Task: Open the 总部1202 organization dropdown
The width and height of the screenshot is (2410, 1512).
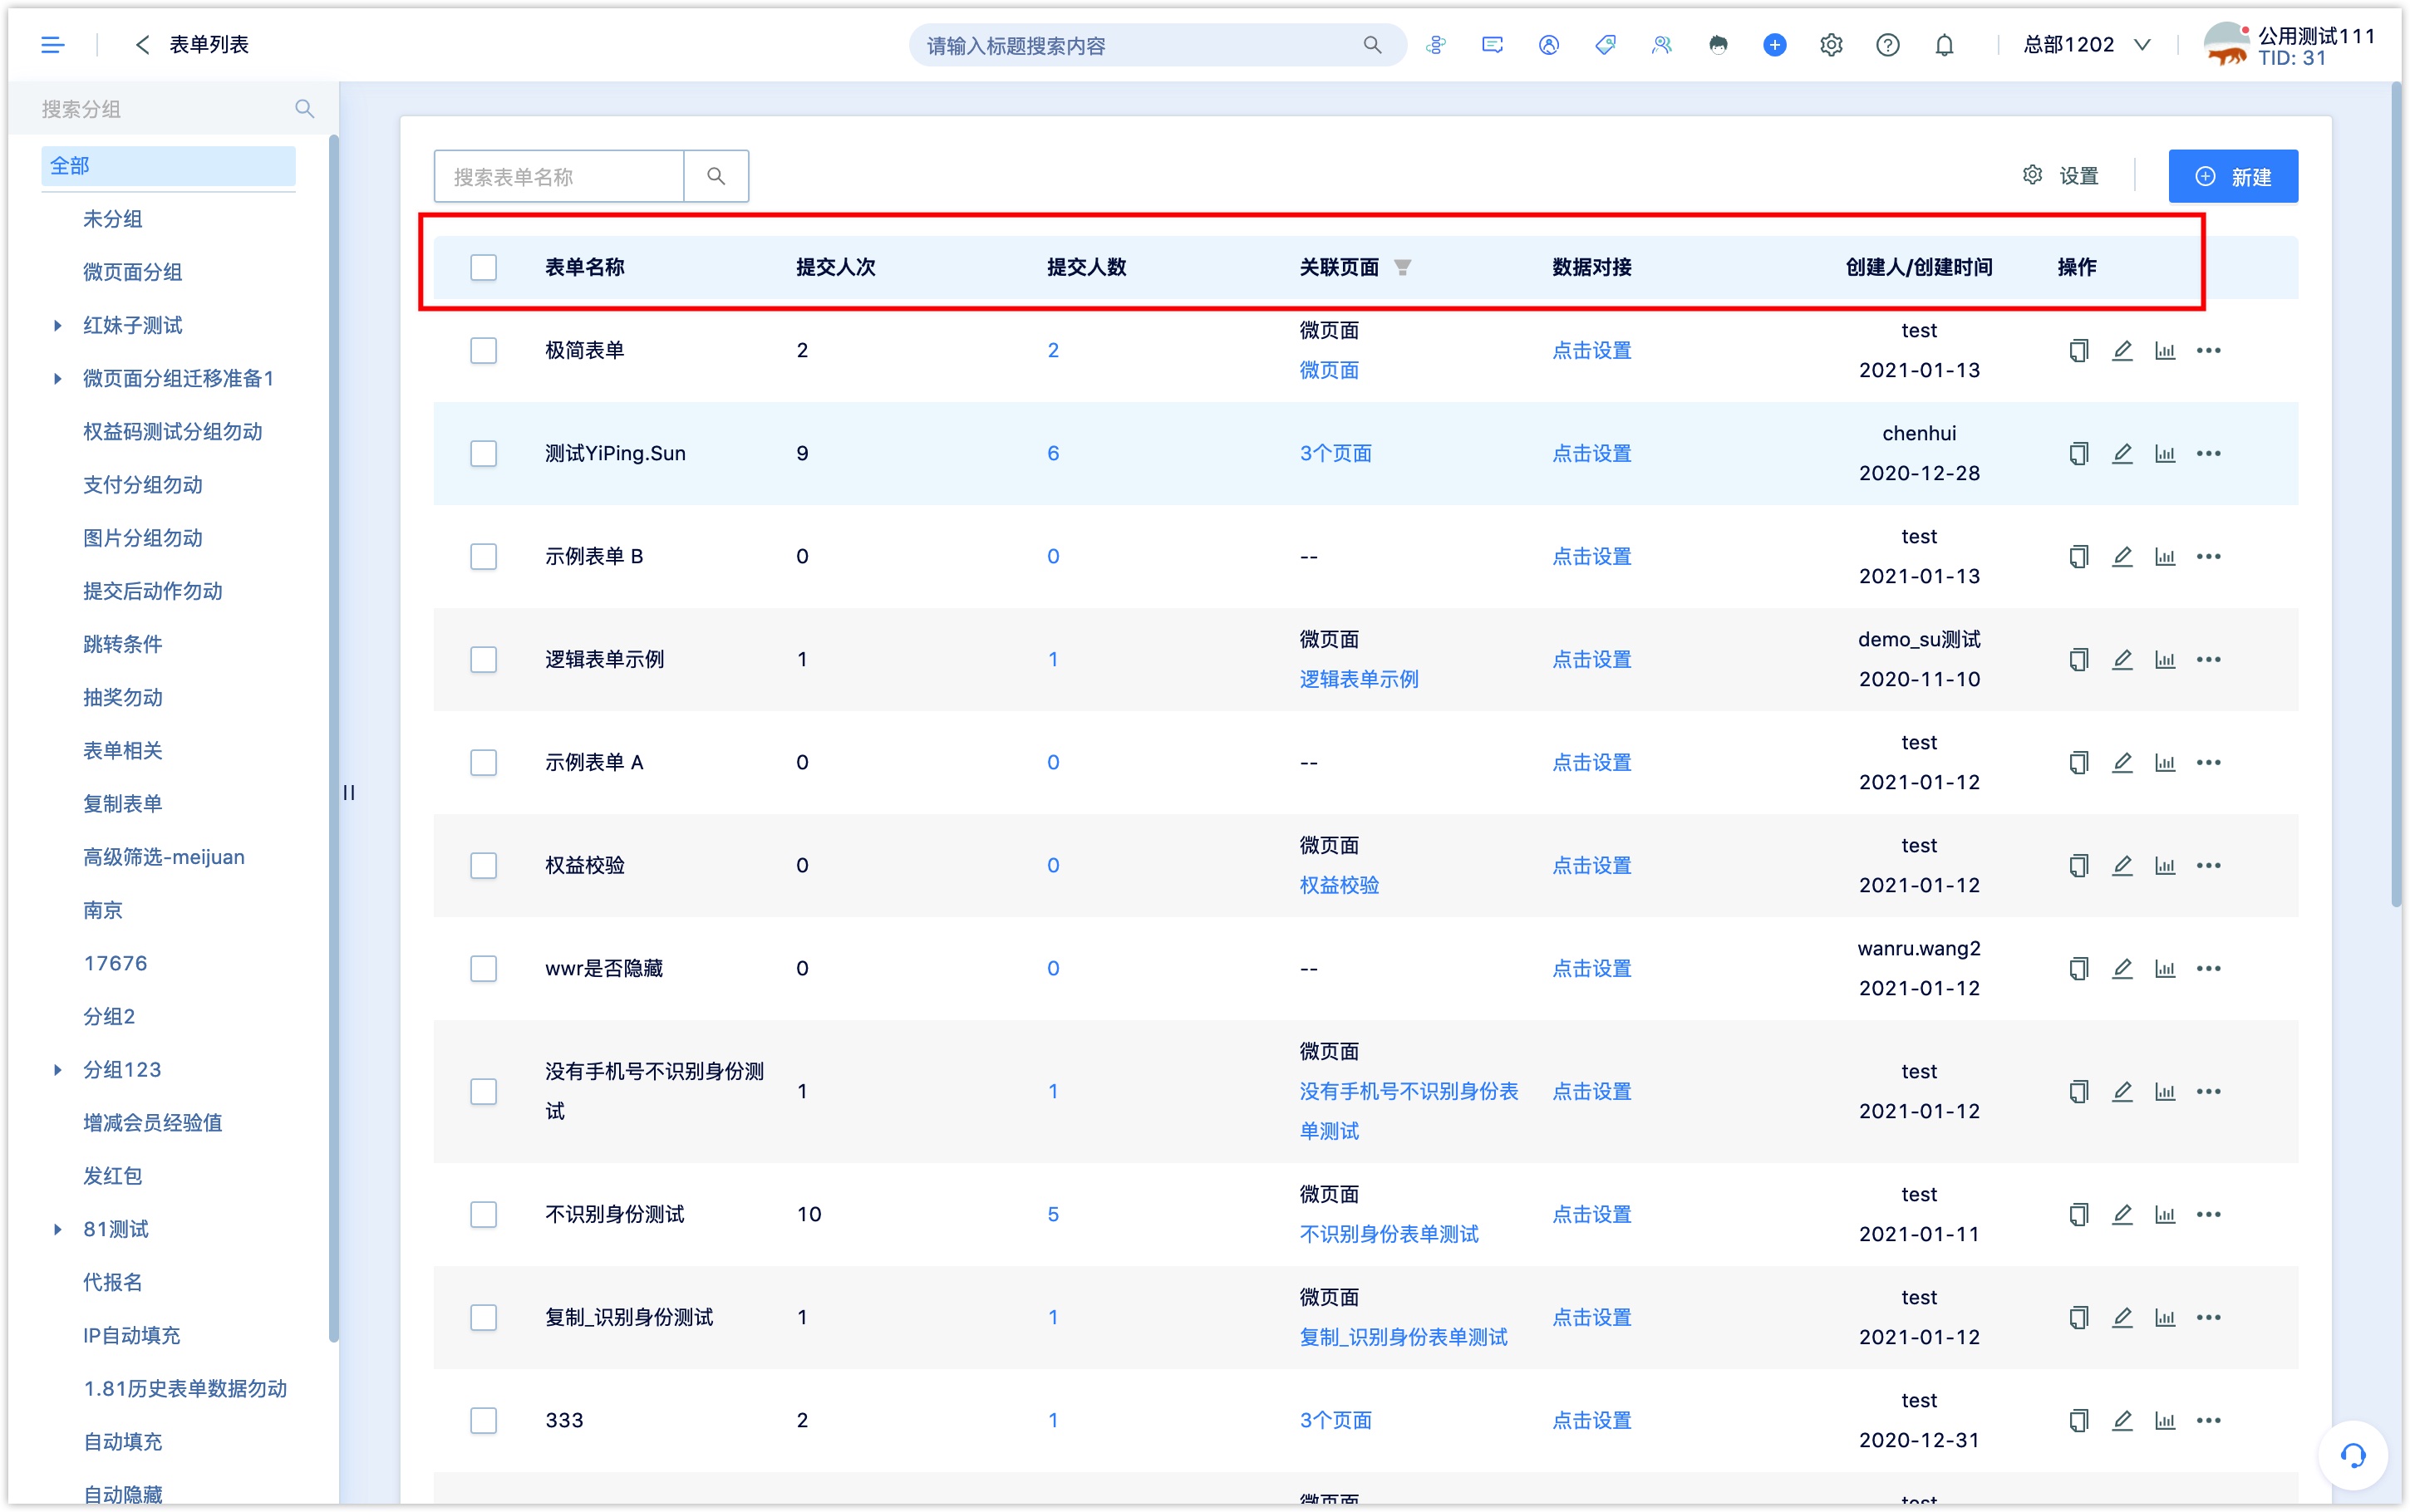Action: [2086, 45]
